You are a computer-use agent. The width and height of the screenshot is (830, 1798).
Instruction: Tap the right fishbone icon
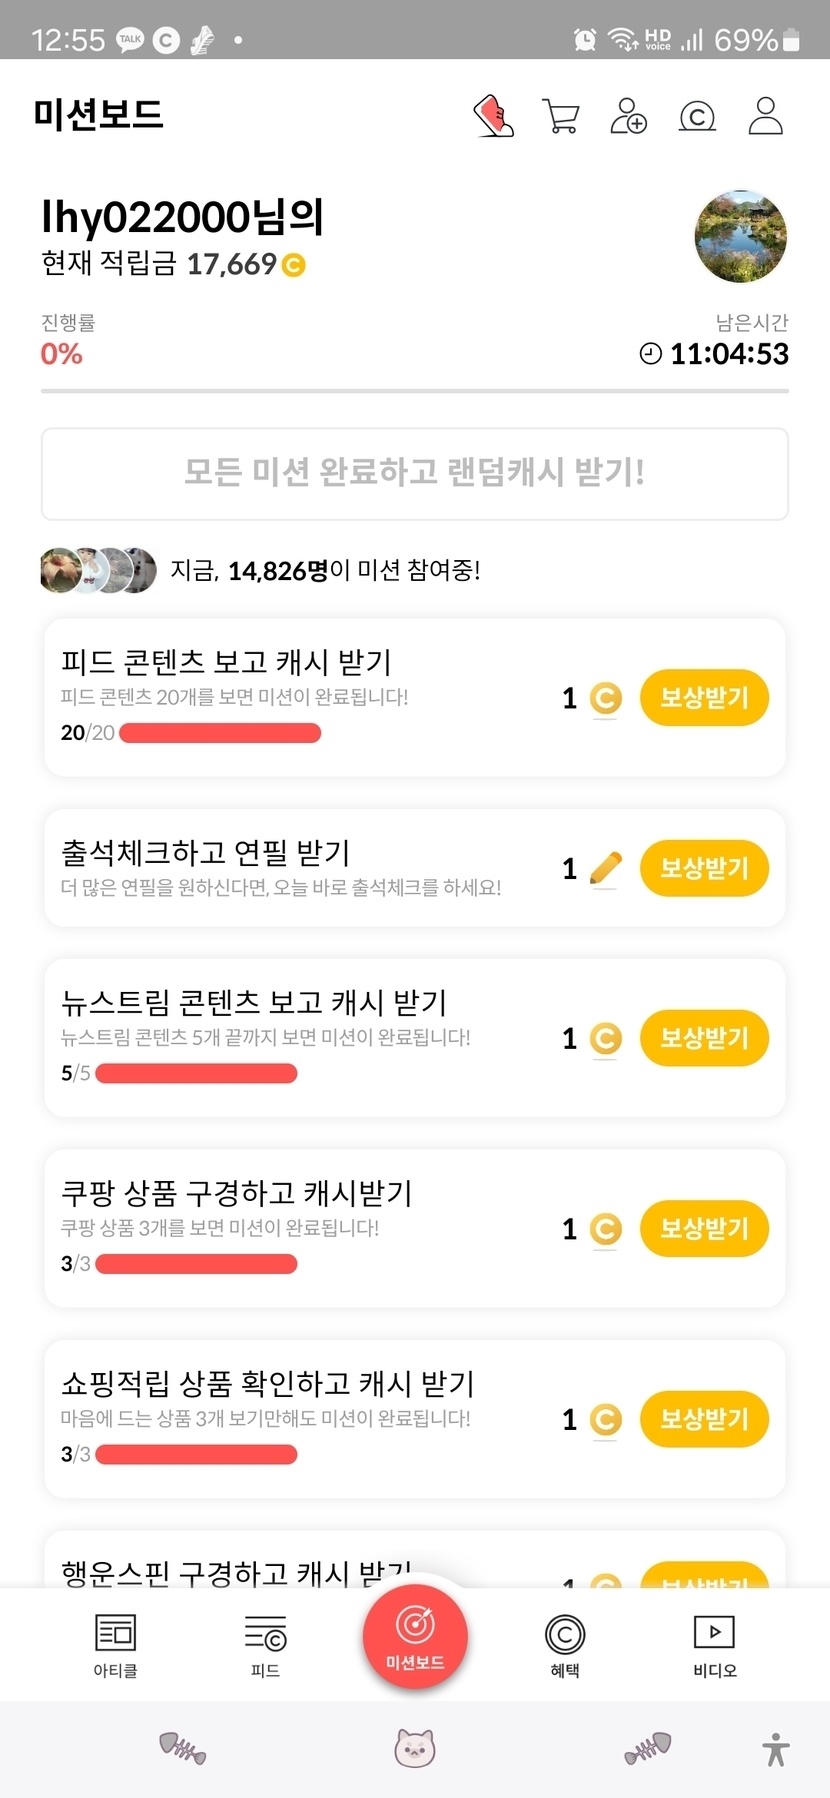(x=648, y=1748)
